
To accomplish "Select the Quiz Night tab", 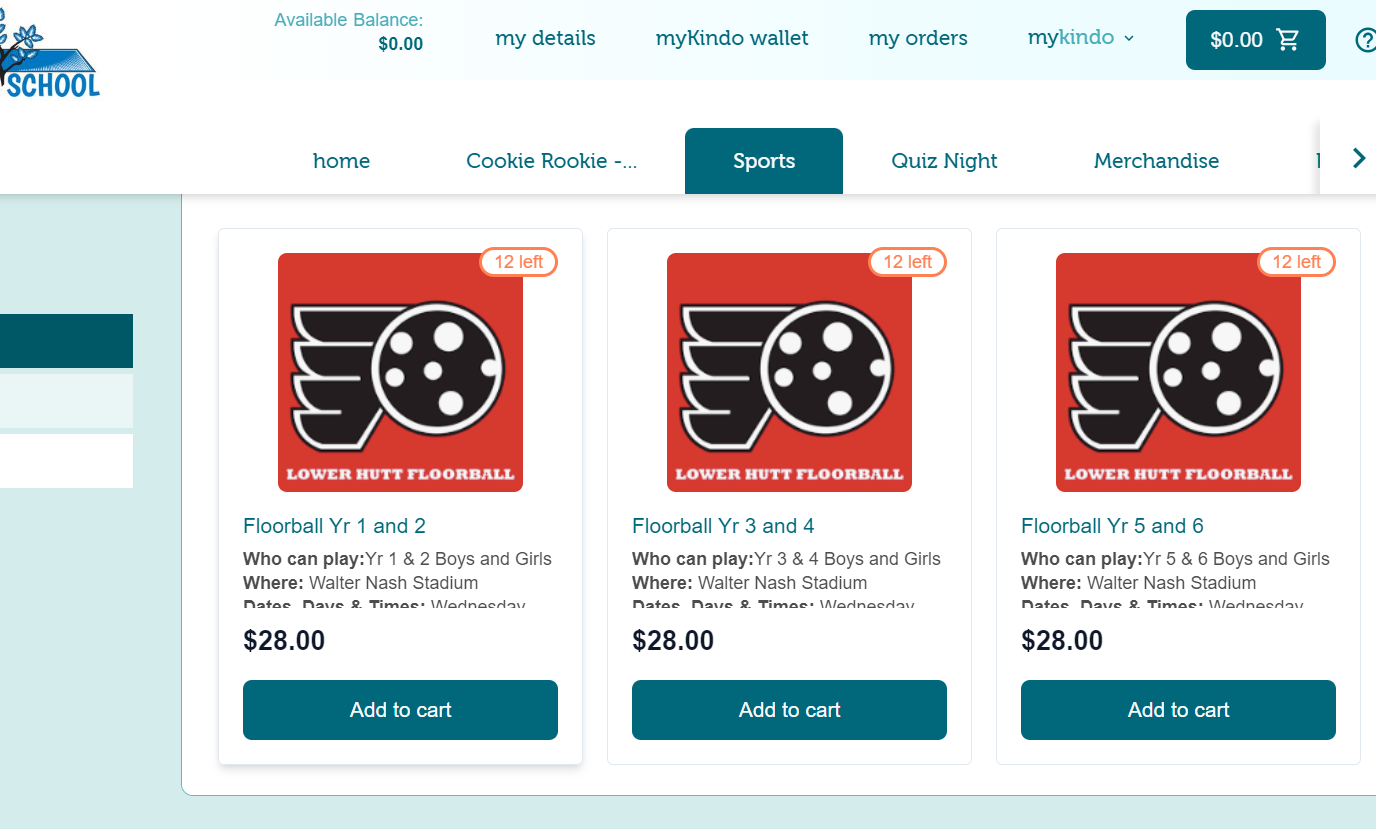I will 944,161.
